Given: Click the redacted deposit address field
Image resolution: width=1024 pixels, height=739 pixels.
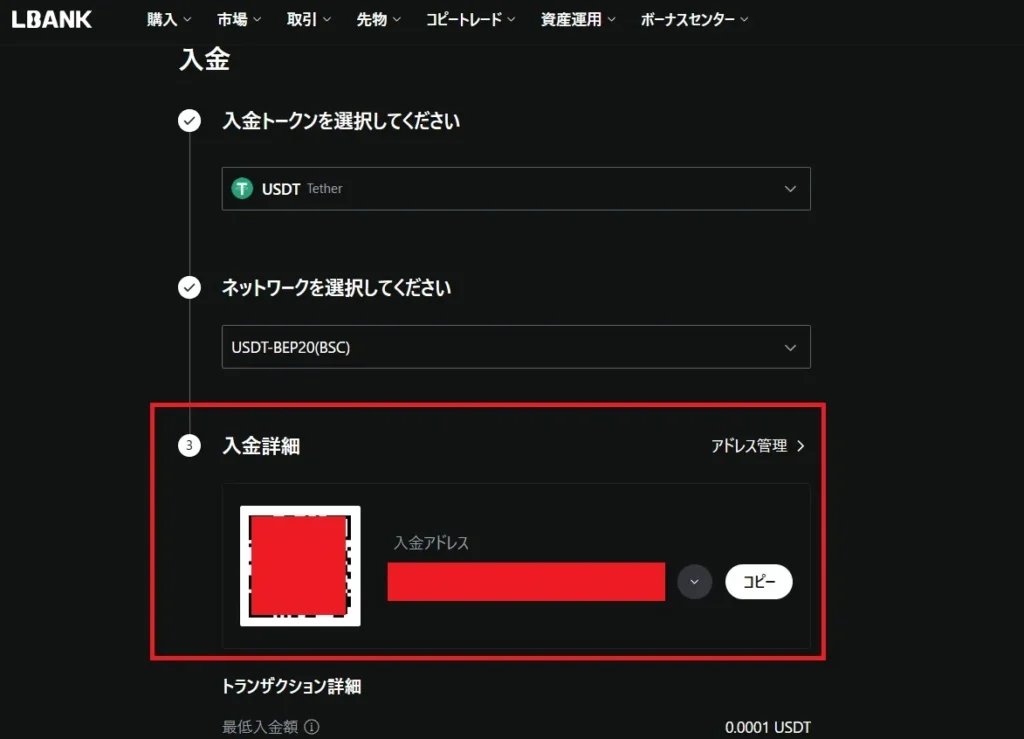Looking at the screenshot, I should point(526,581).
